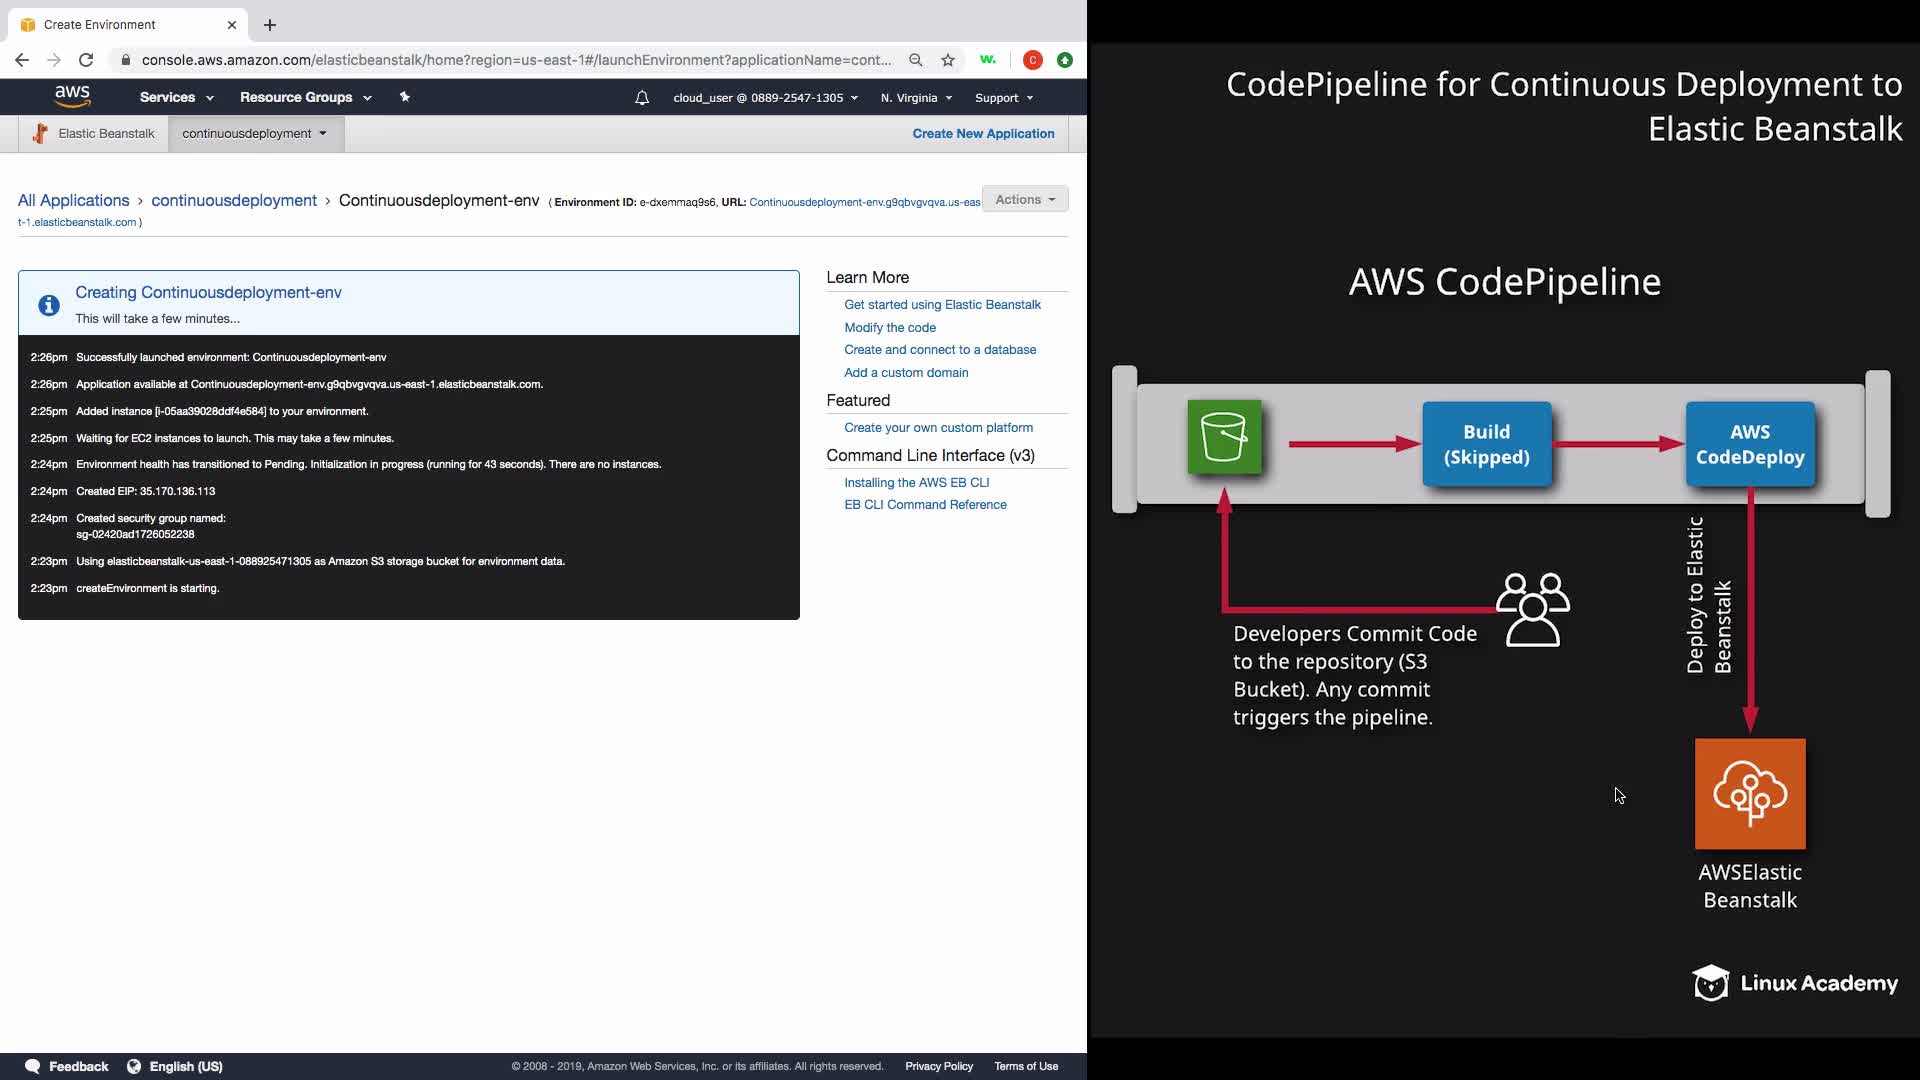Open the cloud_user account menu
This screenshot has height=1080, width=1920.
click(765, 98)
